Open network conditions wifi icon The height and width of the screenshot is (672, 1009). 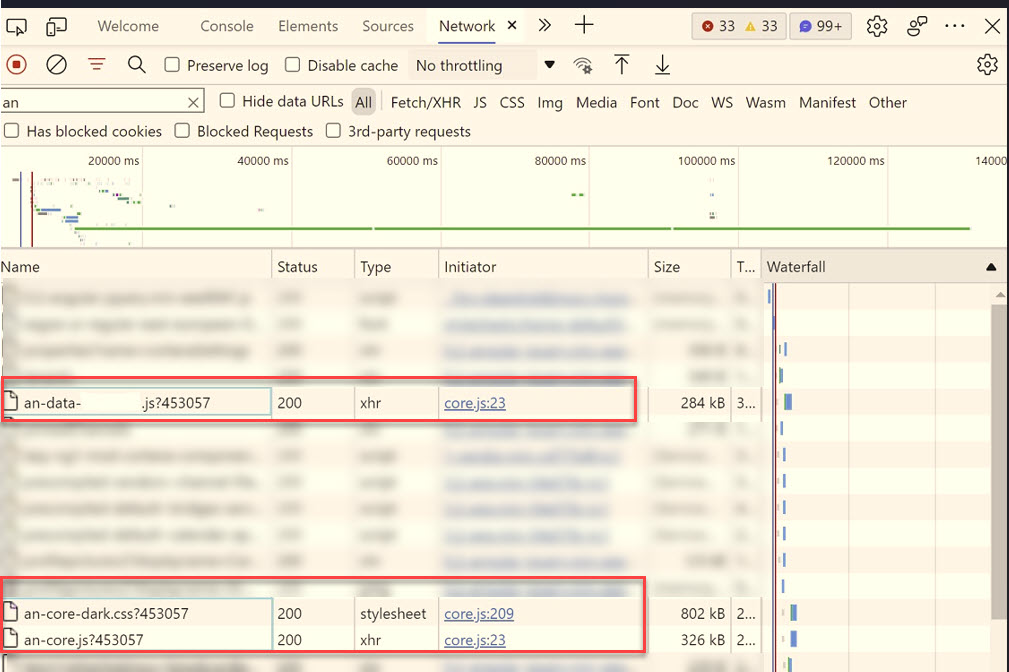[583, 65]
